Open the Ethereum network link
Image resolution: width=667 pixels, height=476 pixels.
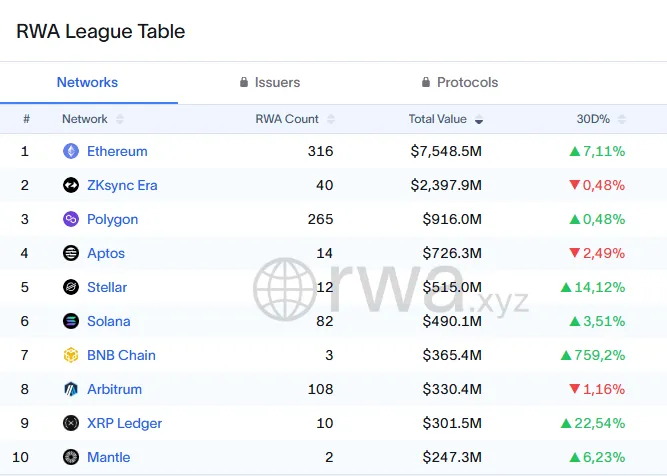point(117,151)
